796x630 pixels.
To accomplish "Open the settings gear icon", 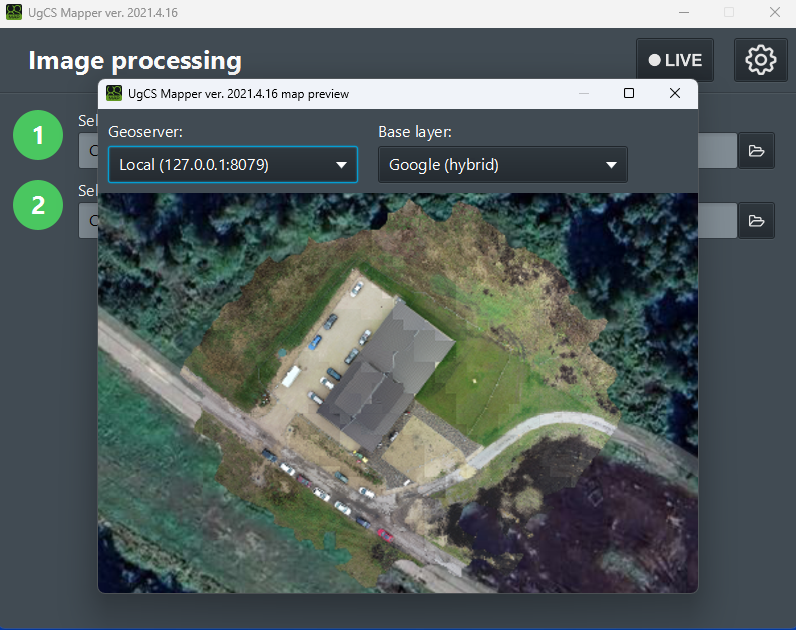I will [760, 60].
